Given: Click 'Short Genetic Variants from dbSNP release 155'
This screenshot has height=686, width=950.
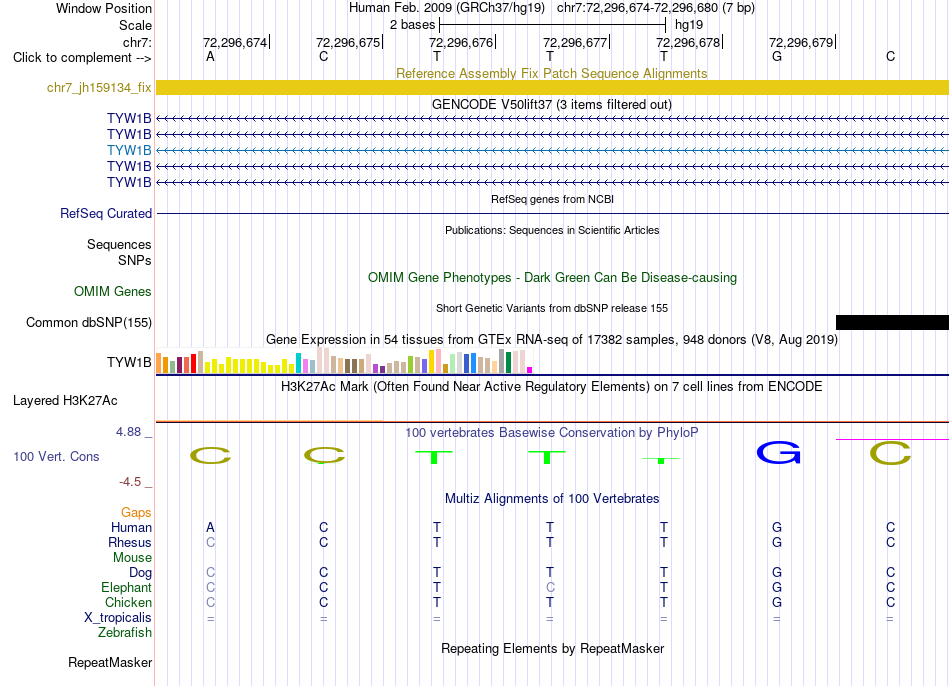Looking at the screenshot, I should (x=552, y=308).
